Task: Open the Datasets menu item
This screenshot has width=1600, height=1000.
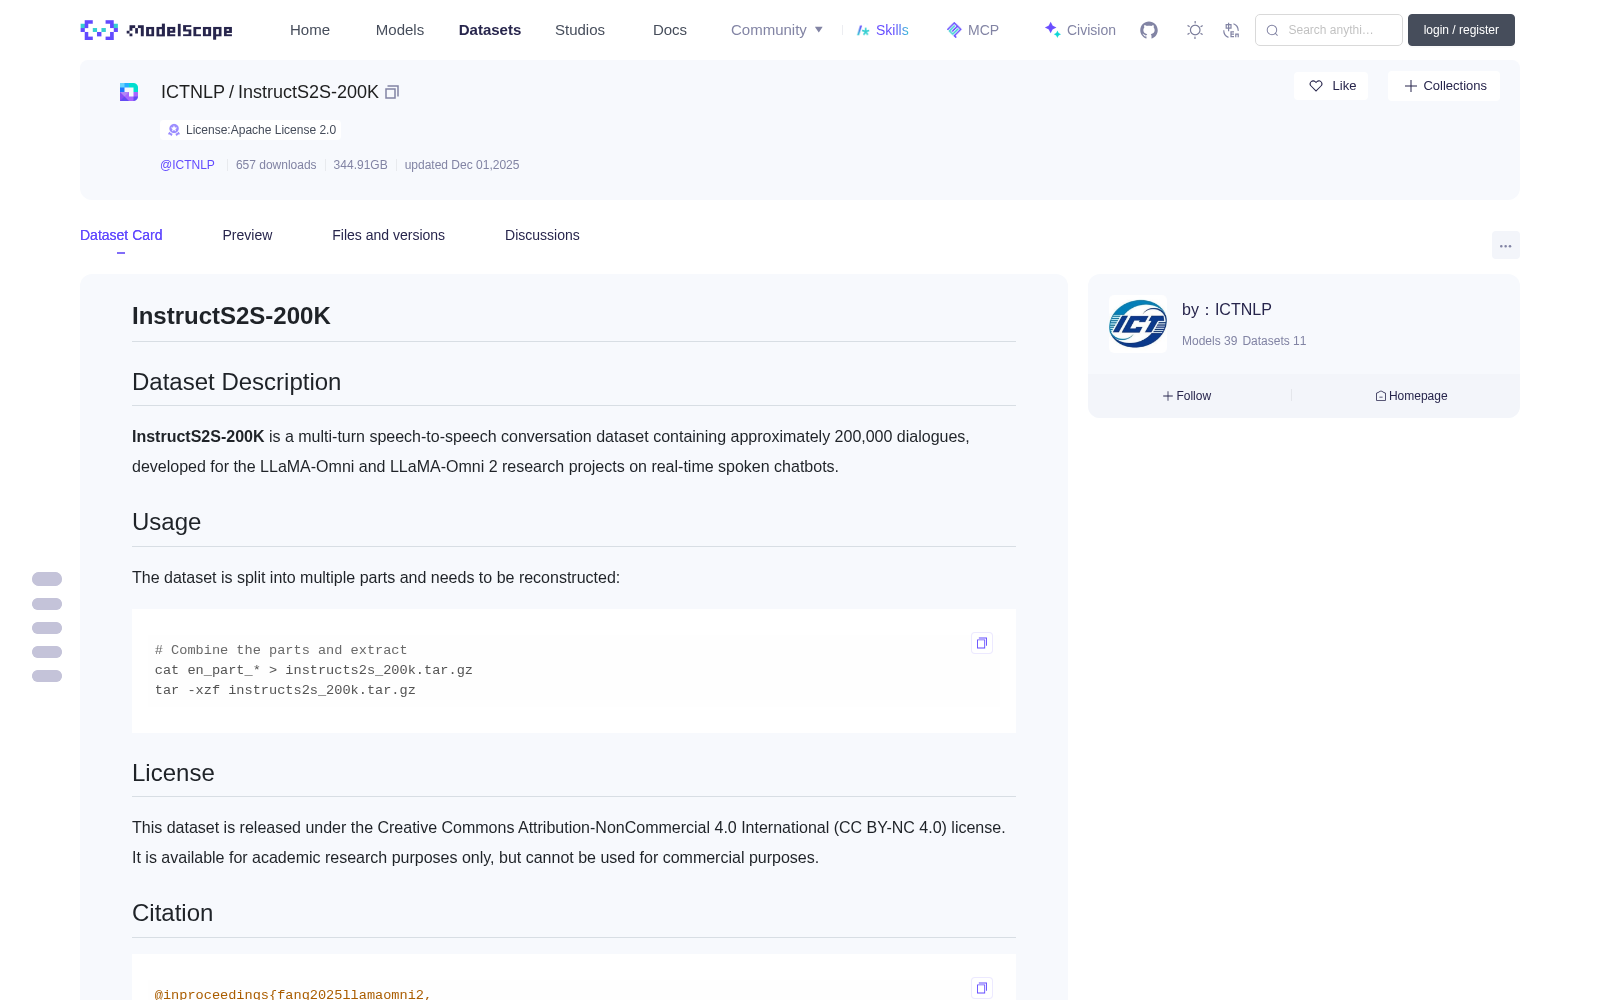Action: pyautogui.click(x=490, y=30)
